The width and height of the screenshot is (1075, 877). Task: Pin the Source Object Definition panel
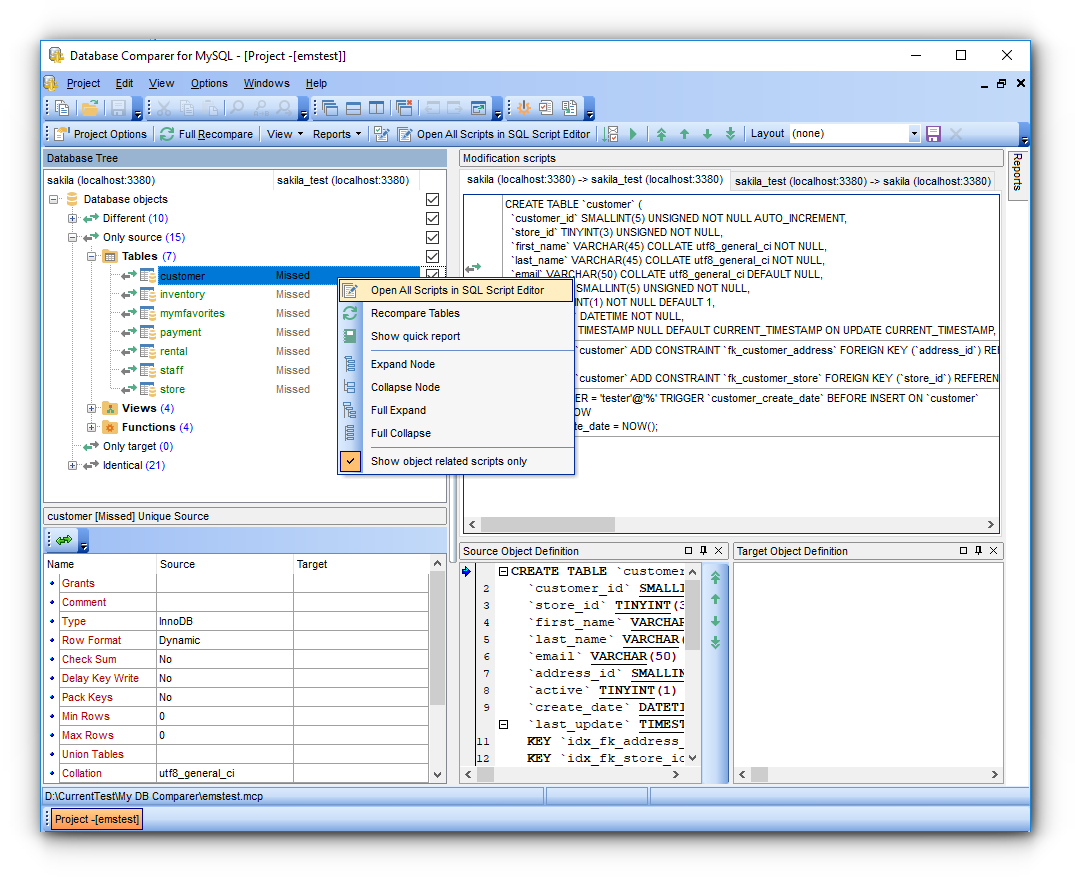[x=703, y=551]
